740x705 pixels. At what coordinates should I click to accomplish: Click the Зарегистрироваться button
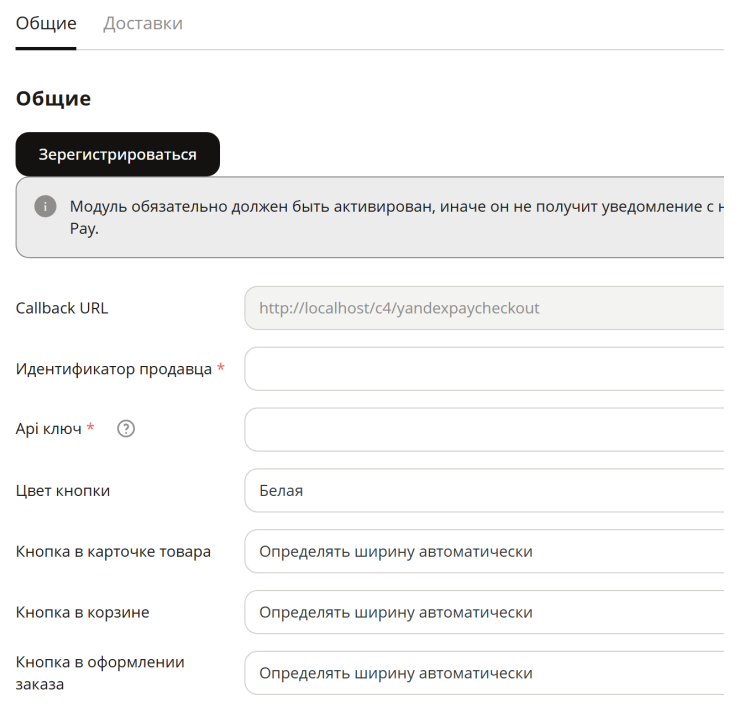(x=118, y=154)
